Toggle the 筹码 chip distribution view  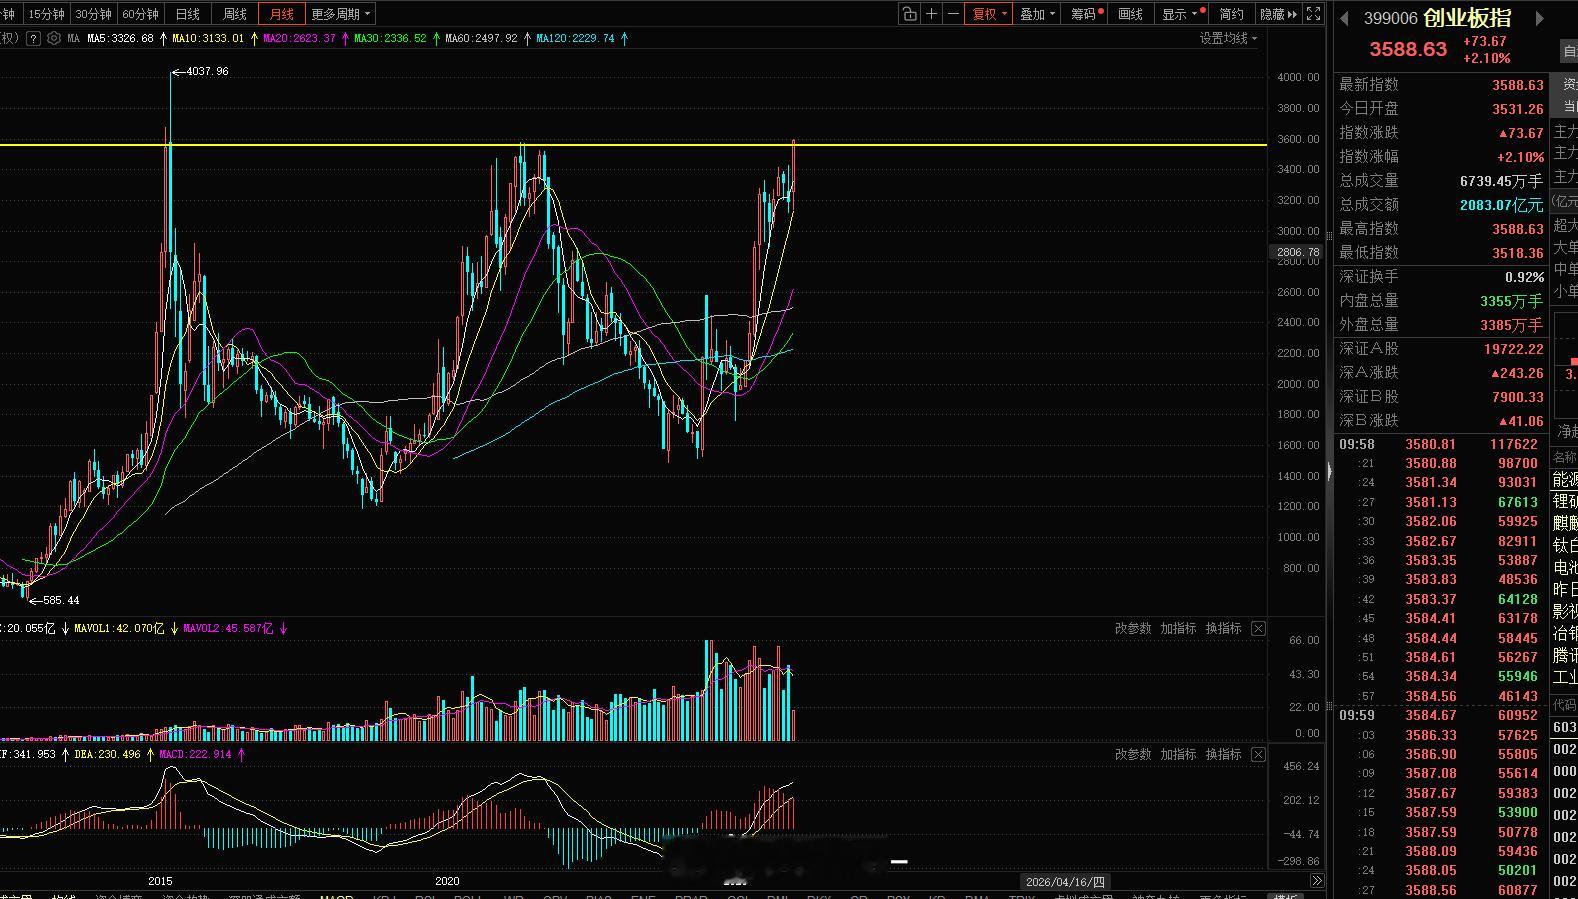pyautogui.click(x=1085, y=14)
